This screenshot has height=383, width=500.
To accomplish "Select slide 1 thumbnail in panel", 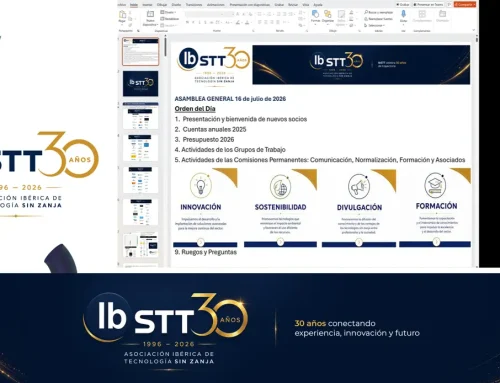I will (141, 52).
